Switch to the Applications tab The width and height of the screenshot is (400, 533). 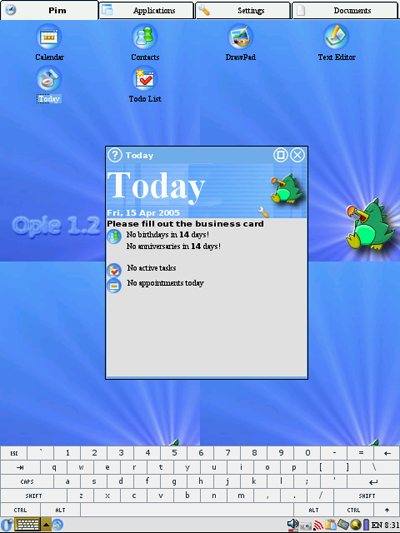point(146,11)
